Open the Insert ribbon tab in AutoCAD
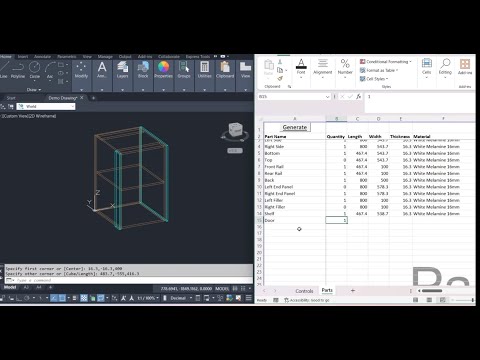The width and height of the screenshot is (480, 360). [x=23, y=56]
